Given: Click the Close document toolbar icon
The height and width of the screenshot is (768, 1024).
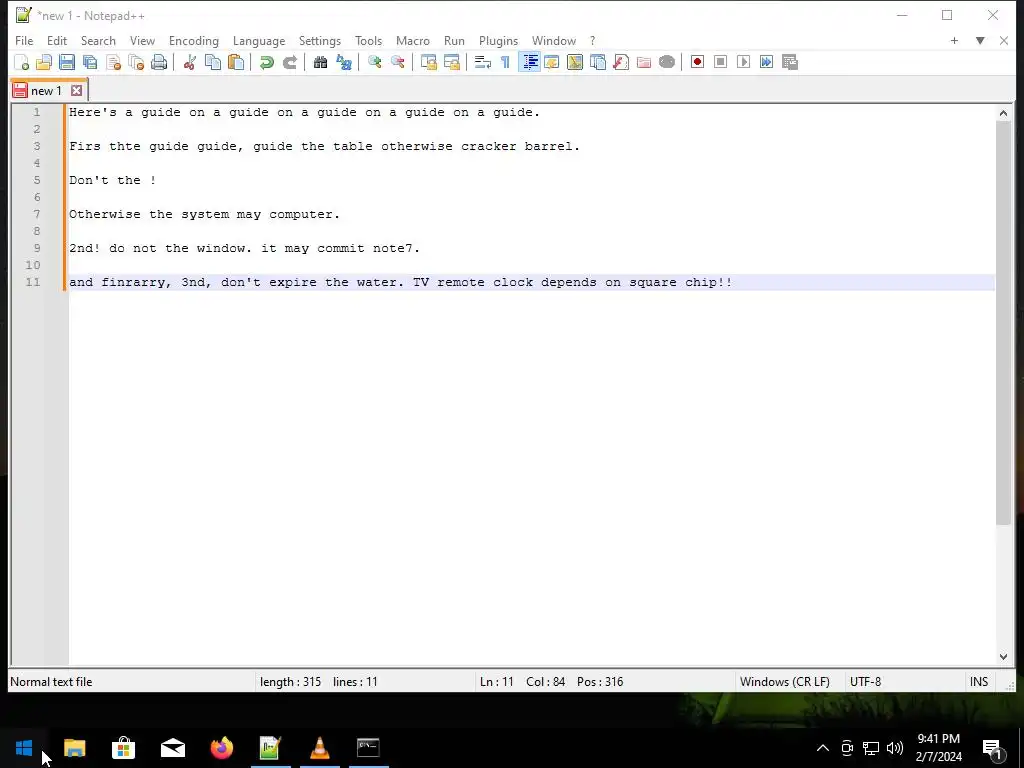Looking at the screenshot, I should (113, 62).
